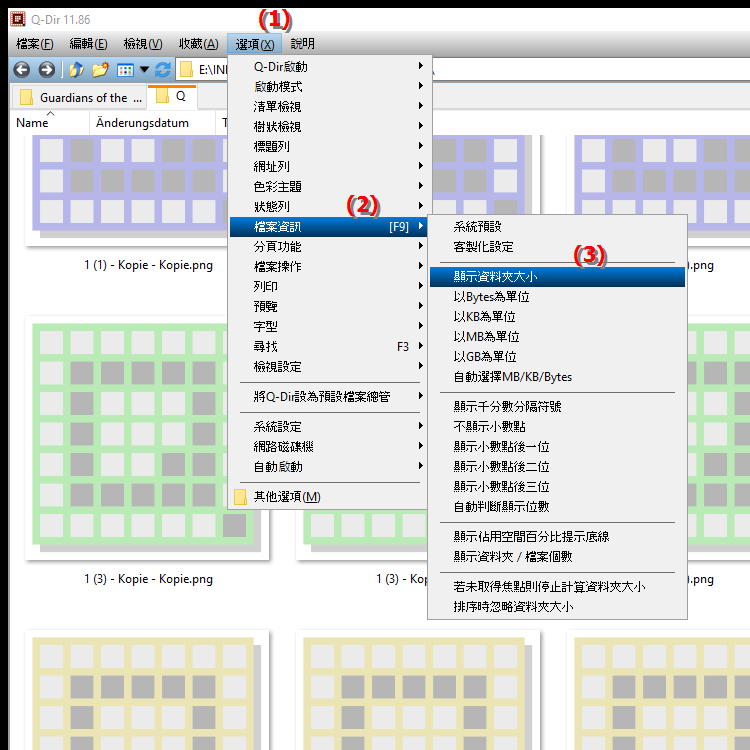The height and width of the screenshot is (750, 750).
Task: Open the 分頁功能 submenu
Action: 330,247
